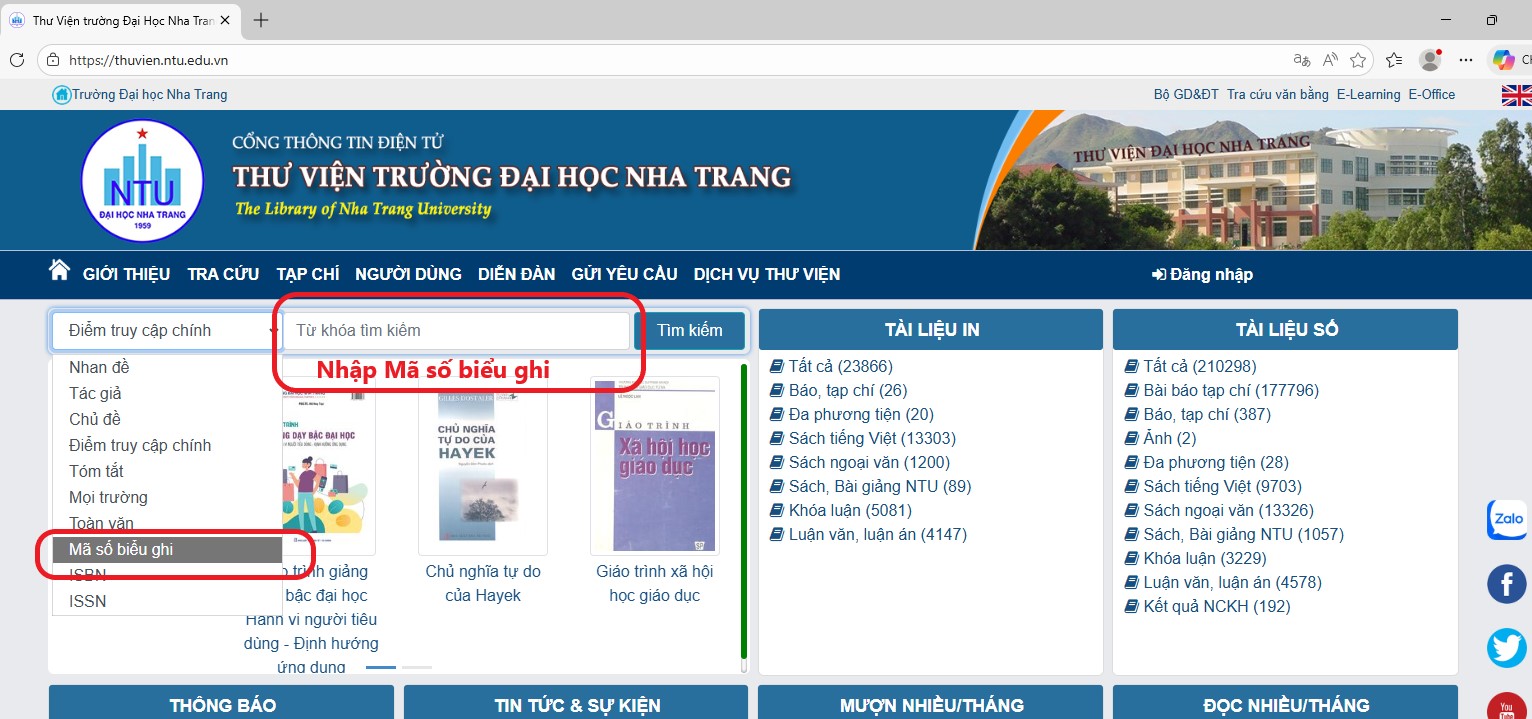Refresh the page in browser
1532x719 pixels.
tap(17, 60)
